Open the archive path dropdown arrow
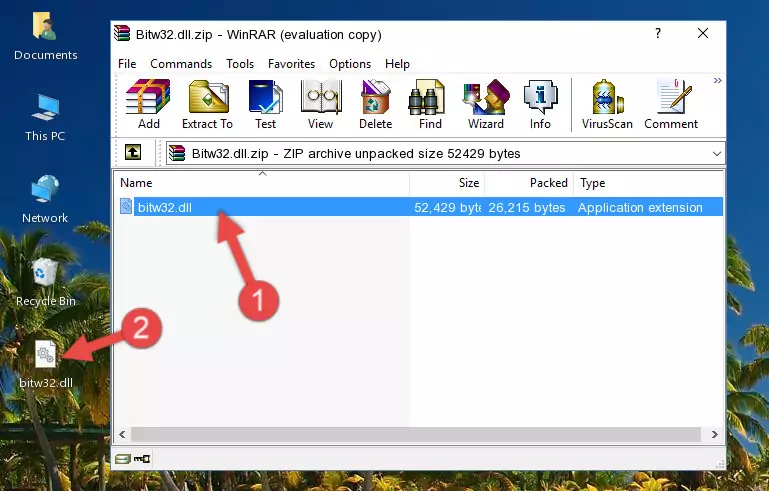 [717, 154]
